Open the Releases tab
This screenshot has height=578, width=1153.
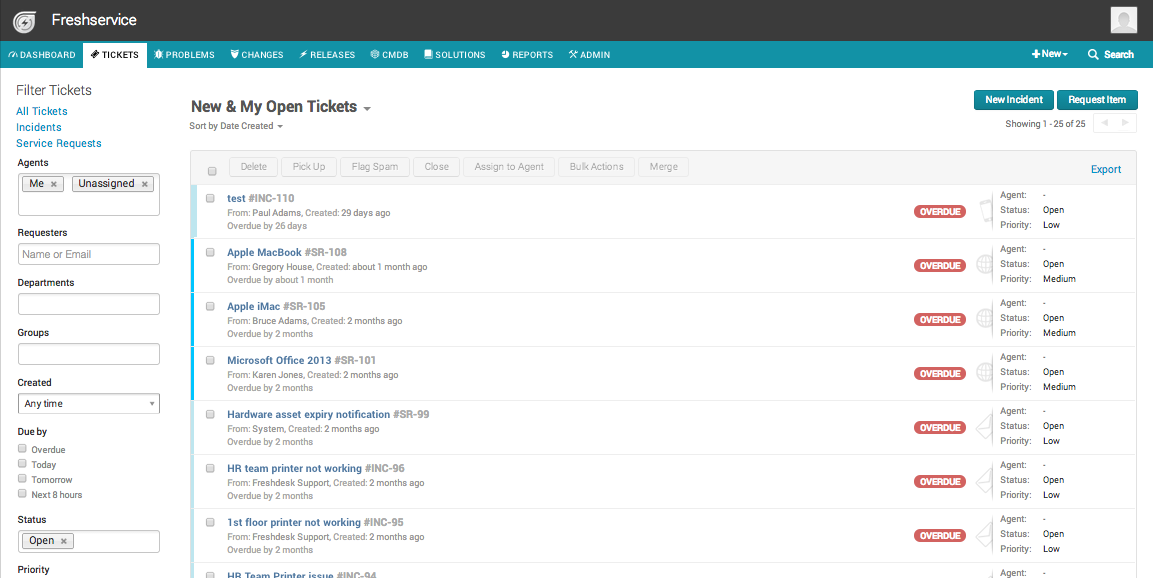[x=327, y=54]
